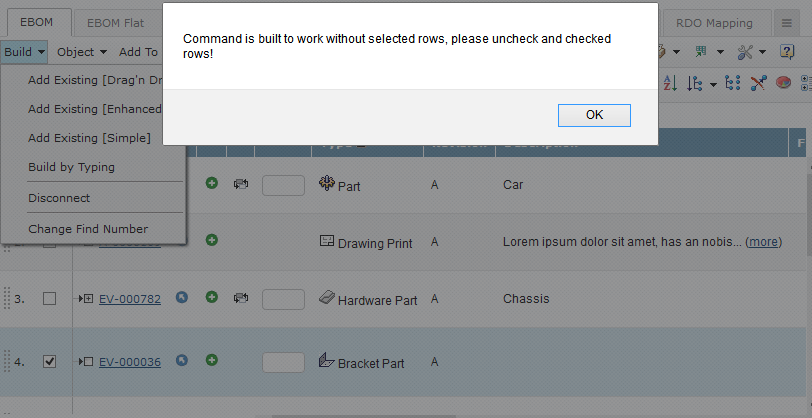Image resolution: width=812 pixels, height=418 pixels.
Task: Click the quantity input in Bracket Part row
Action: point(283,362)
